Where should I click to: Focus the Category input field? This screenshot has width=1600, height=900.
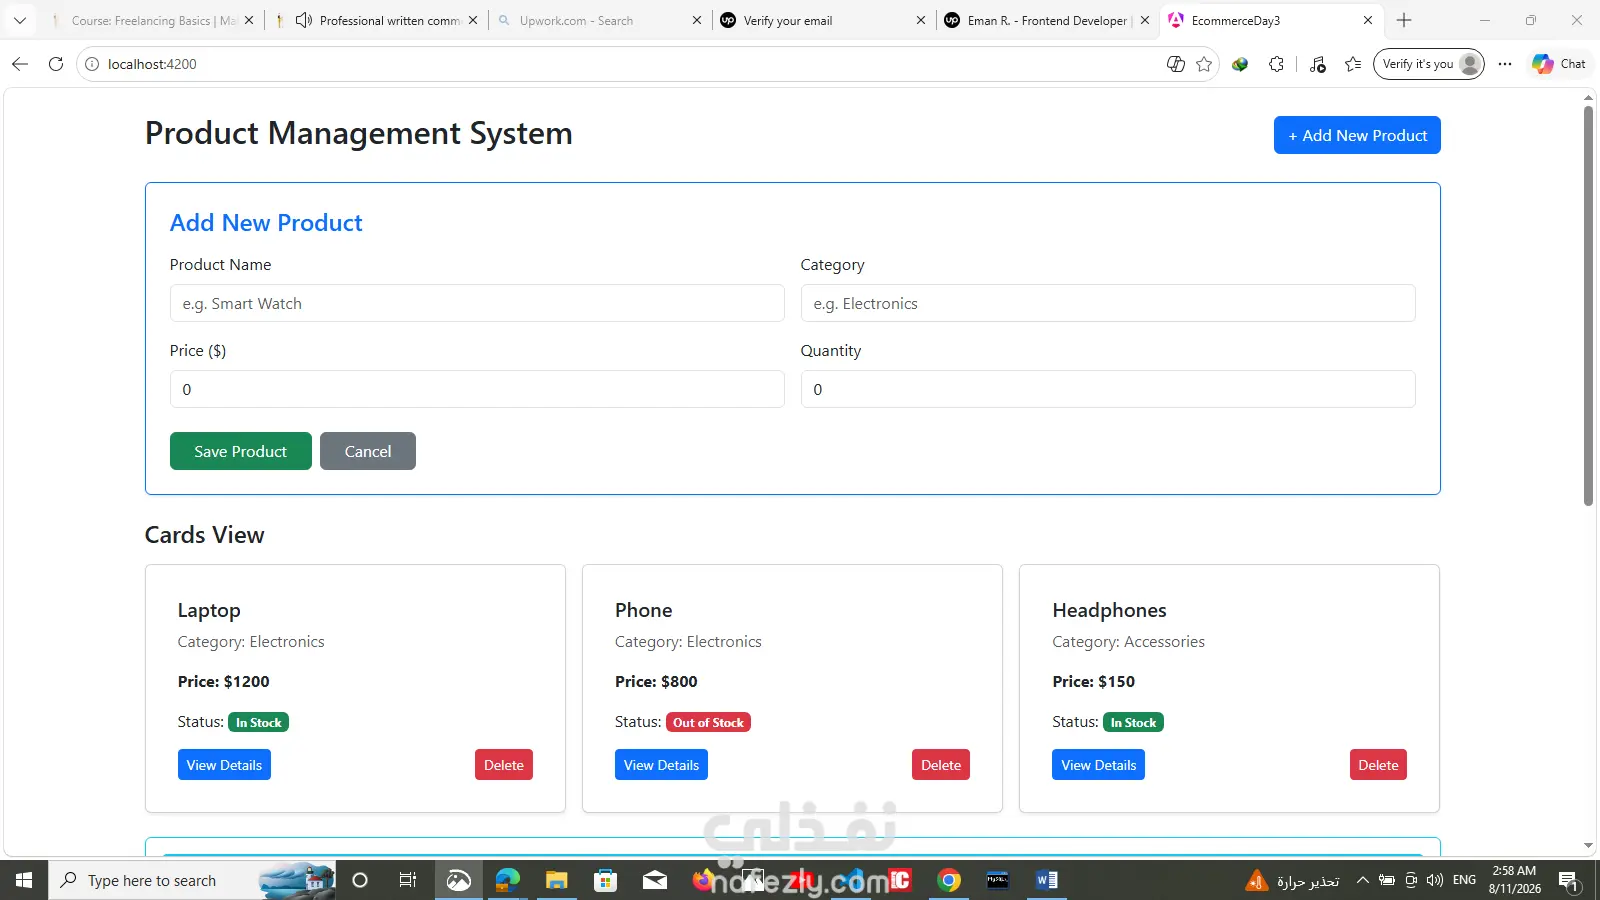tap(1108, 303)
